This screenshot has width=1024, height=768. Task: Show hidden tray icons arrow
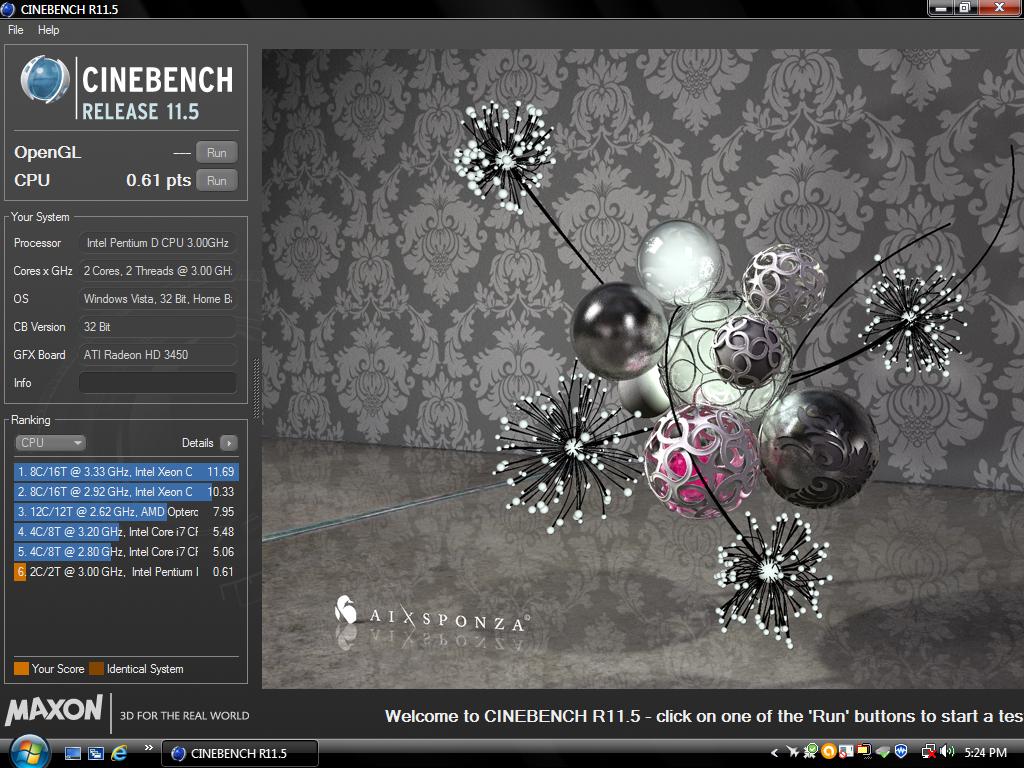[774, 753]
